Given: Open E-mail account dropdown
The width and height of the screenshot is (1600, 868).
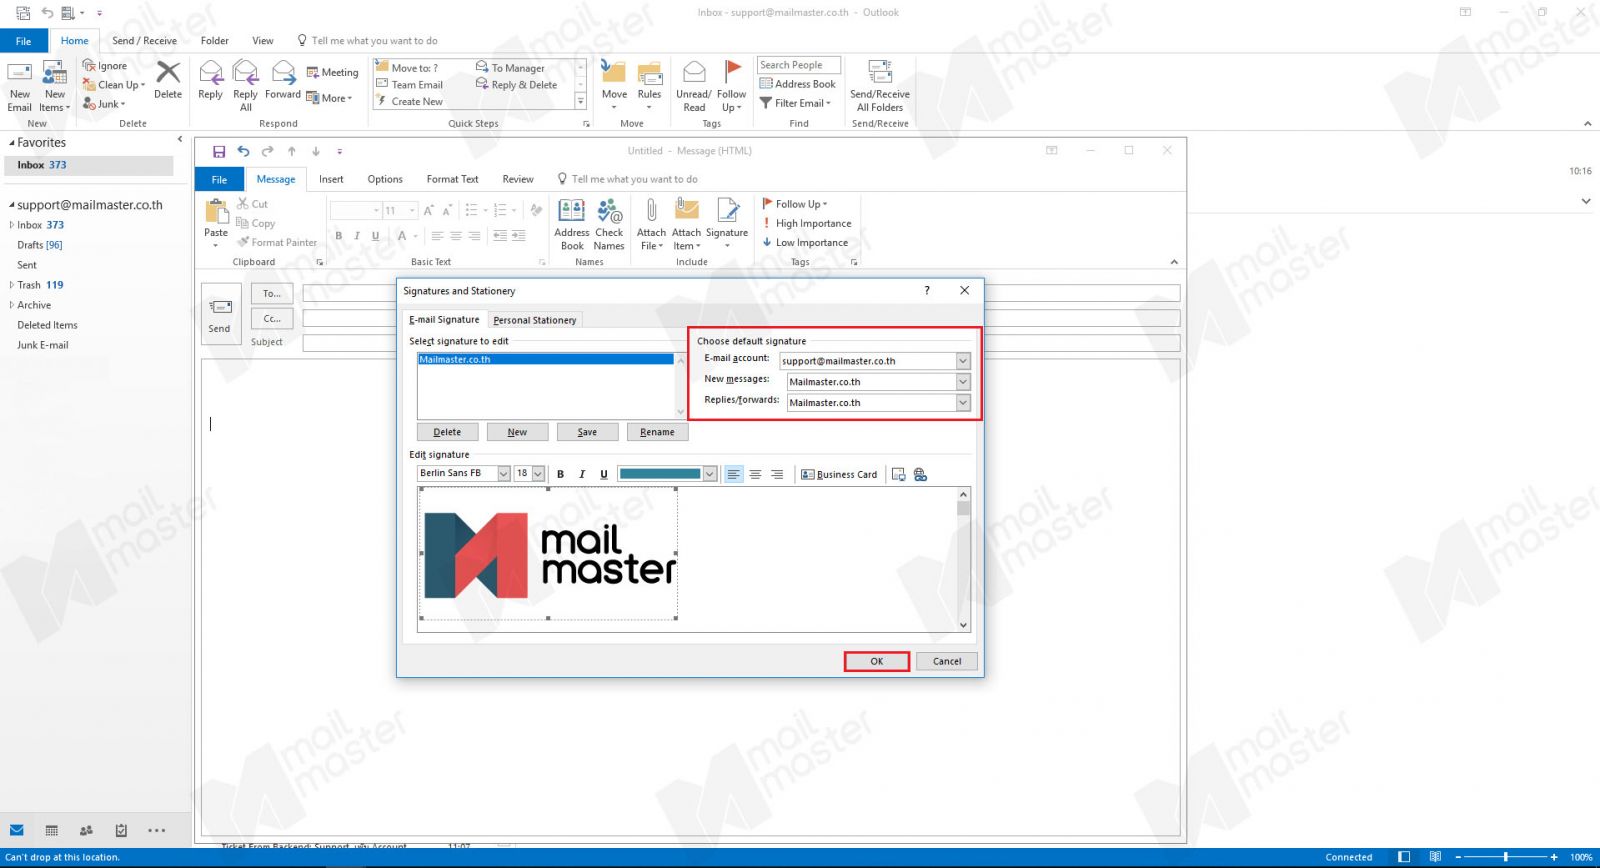Looking at the screenshot, I should click(963, 361).
